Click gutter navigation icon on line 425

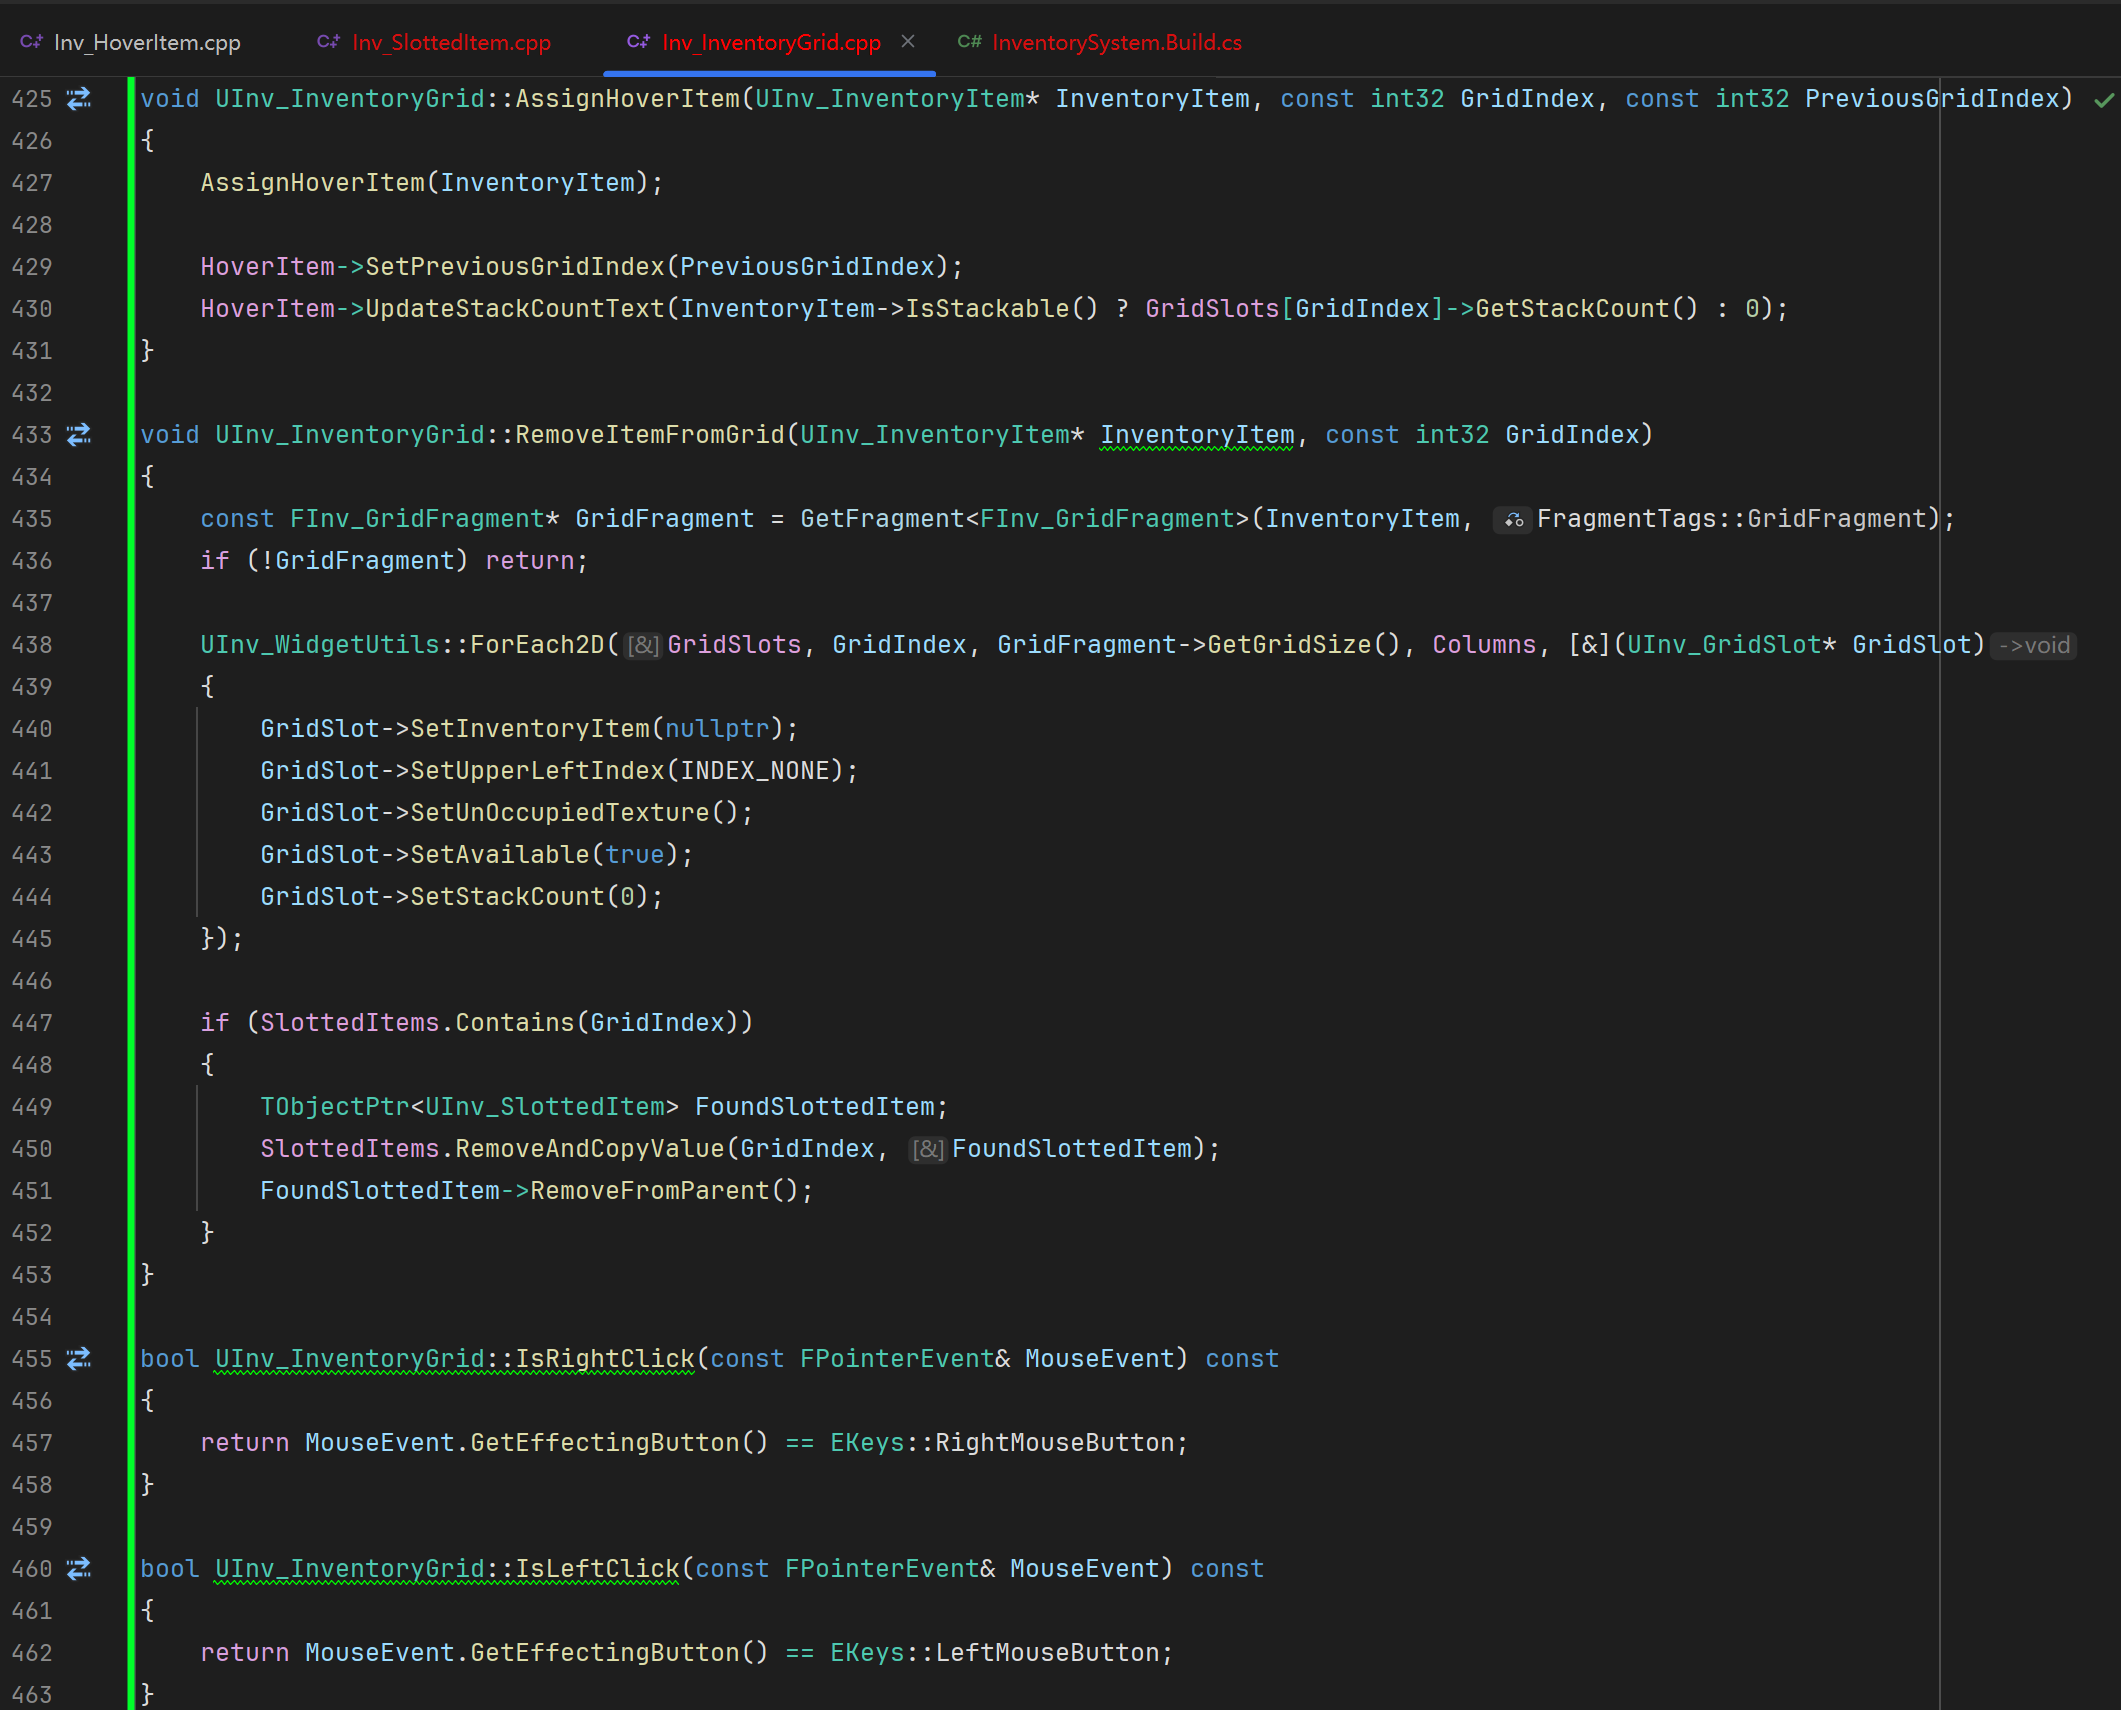pos(79,99)
